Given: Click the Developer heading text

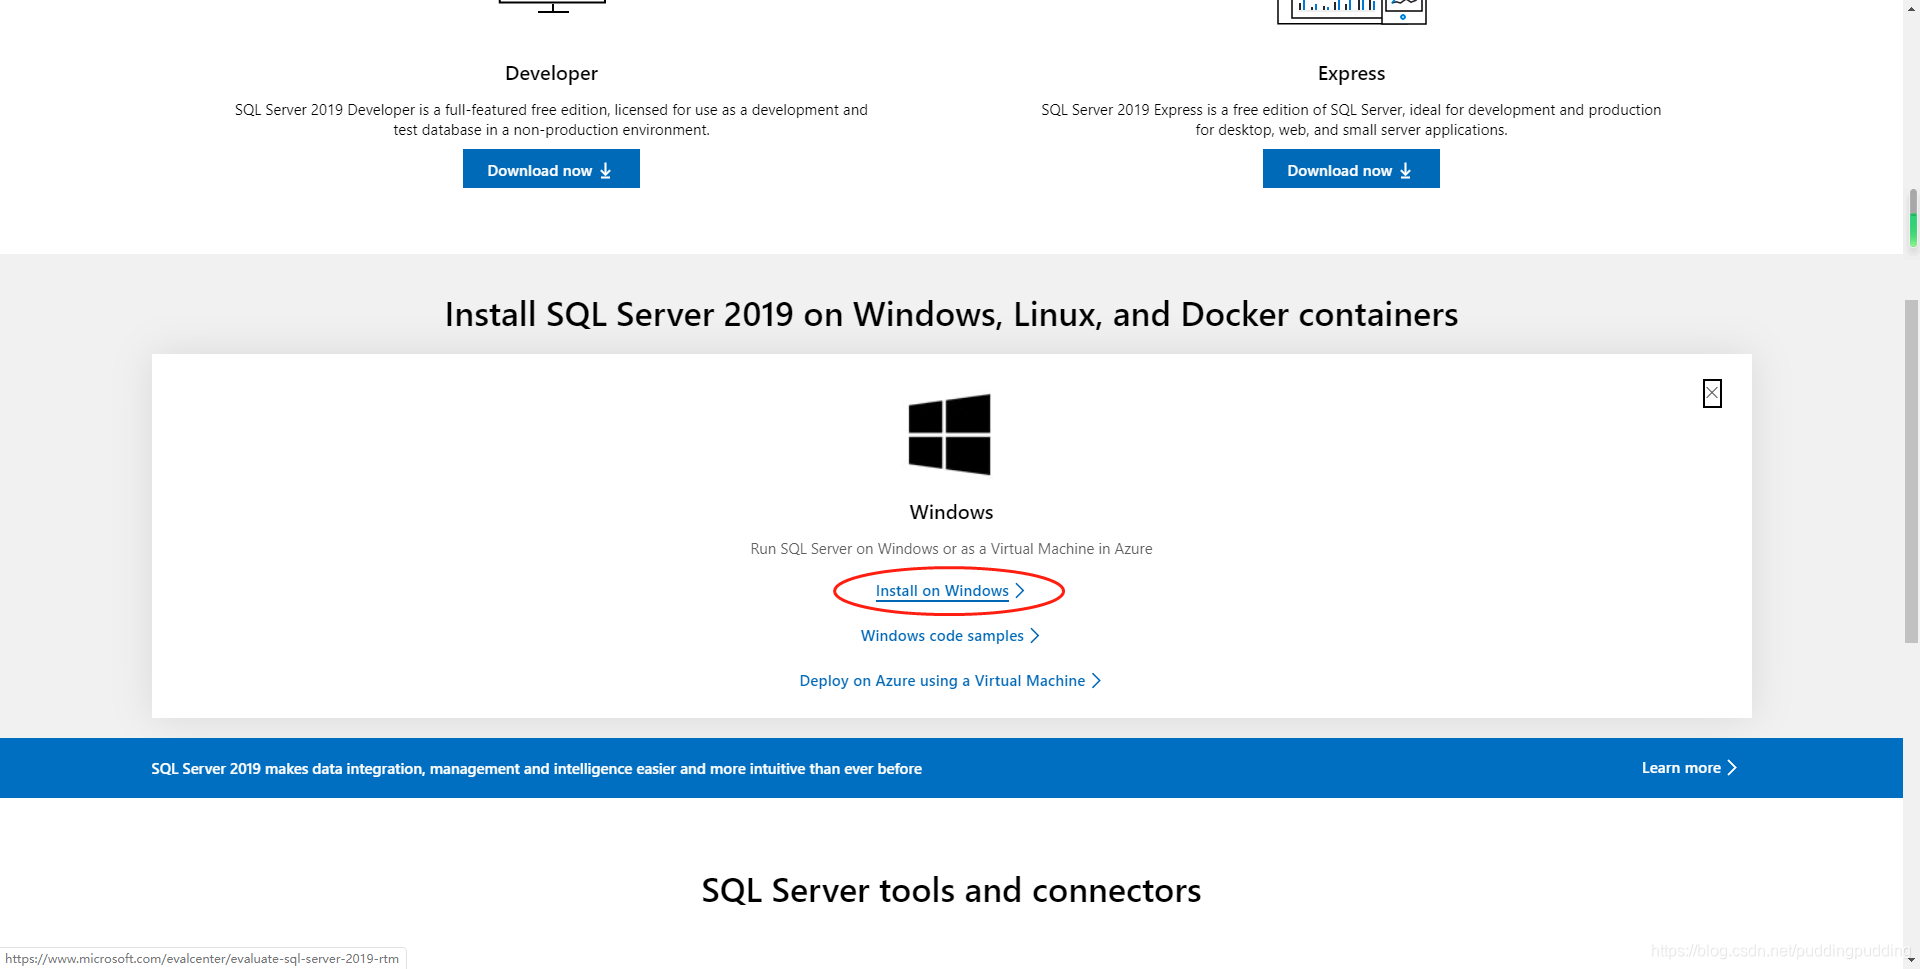Looking at the screenshot, I should coord(551,73).
